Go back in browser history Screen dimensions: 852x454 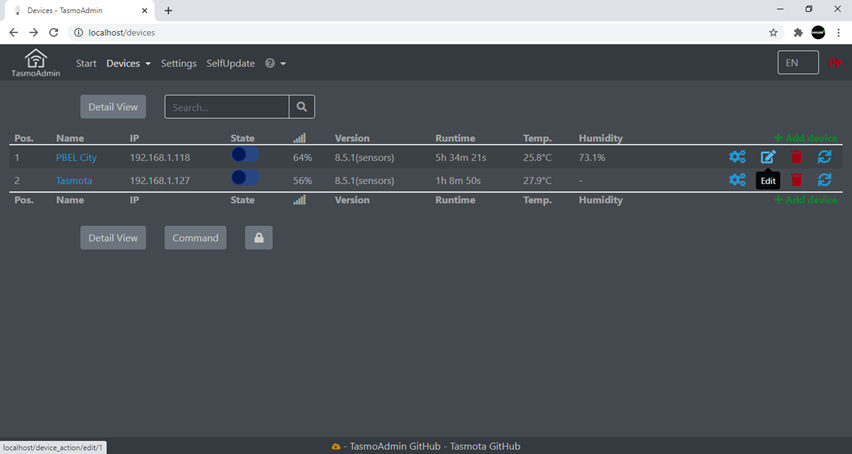[14, 33]
